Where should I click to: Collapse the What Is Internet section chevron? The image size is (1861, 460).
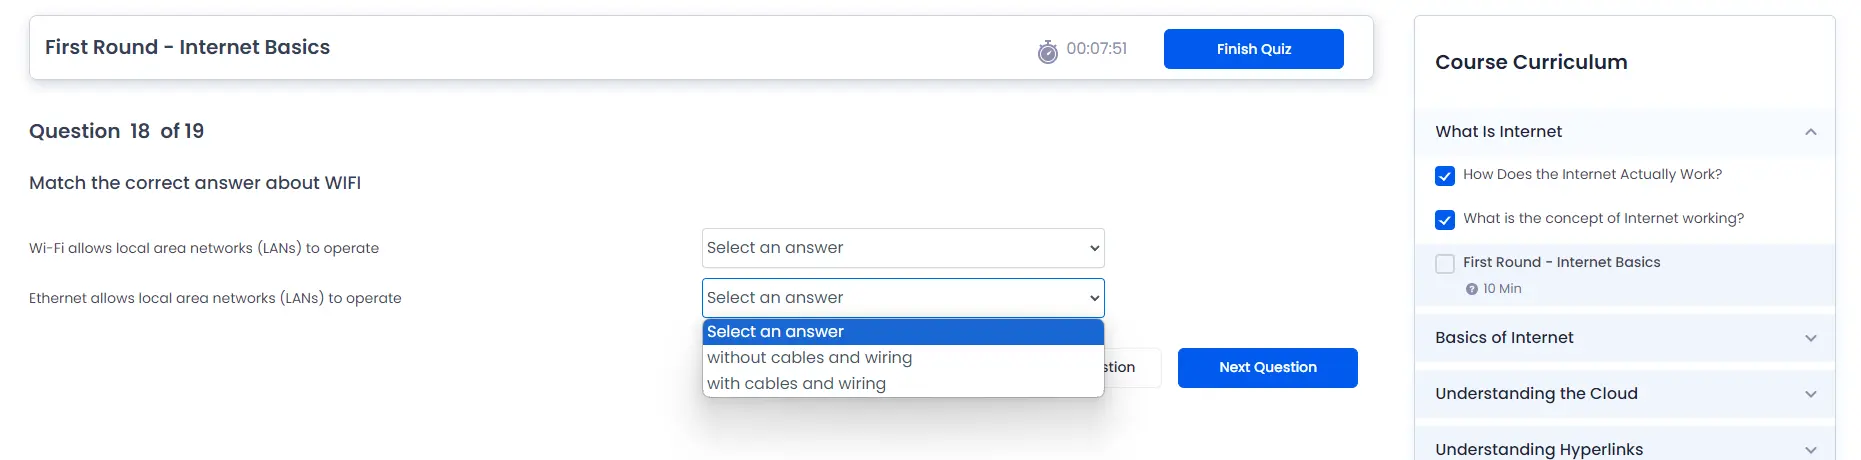tap(1810, 132)
